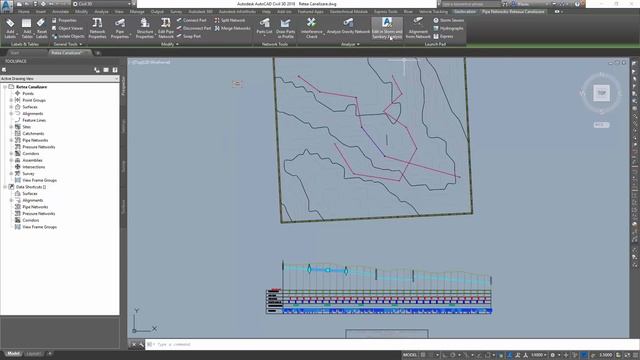The width and height of the screenshot is (640, 360).
Task: Open the AutoCAD application menu button
Action: [7, 6]
